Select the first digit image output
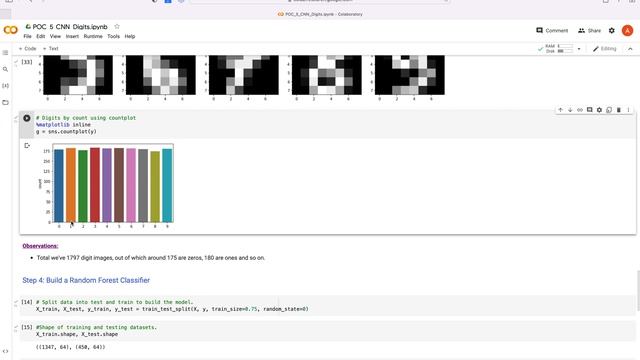The height and width of the screenshot is (360, 640). [x=78, y=75]
